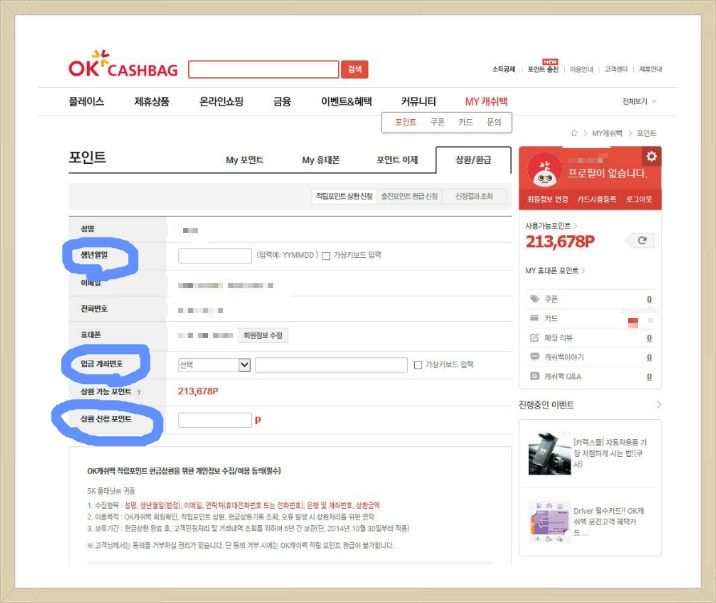Select 신청결과조회 sub-tab
Screen dimensions: 716x603
474,196
